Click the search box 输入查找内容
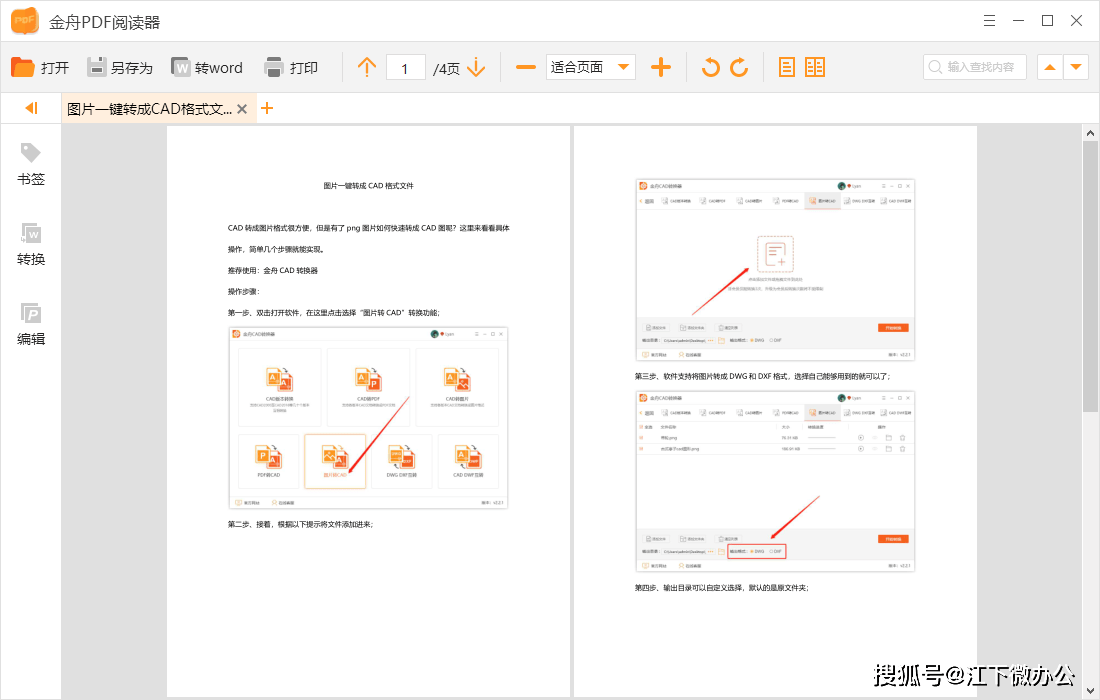This screenshot has height=700, width=1100. coord(974,67)
